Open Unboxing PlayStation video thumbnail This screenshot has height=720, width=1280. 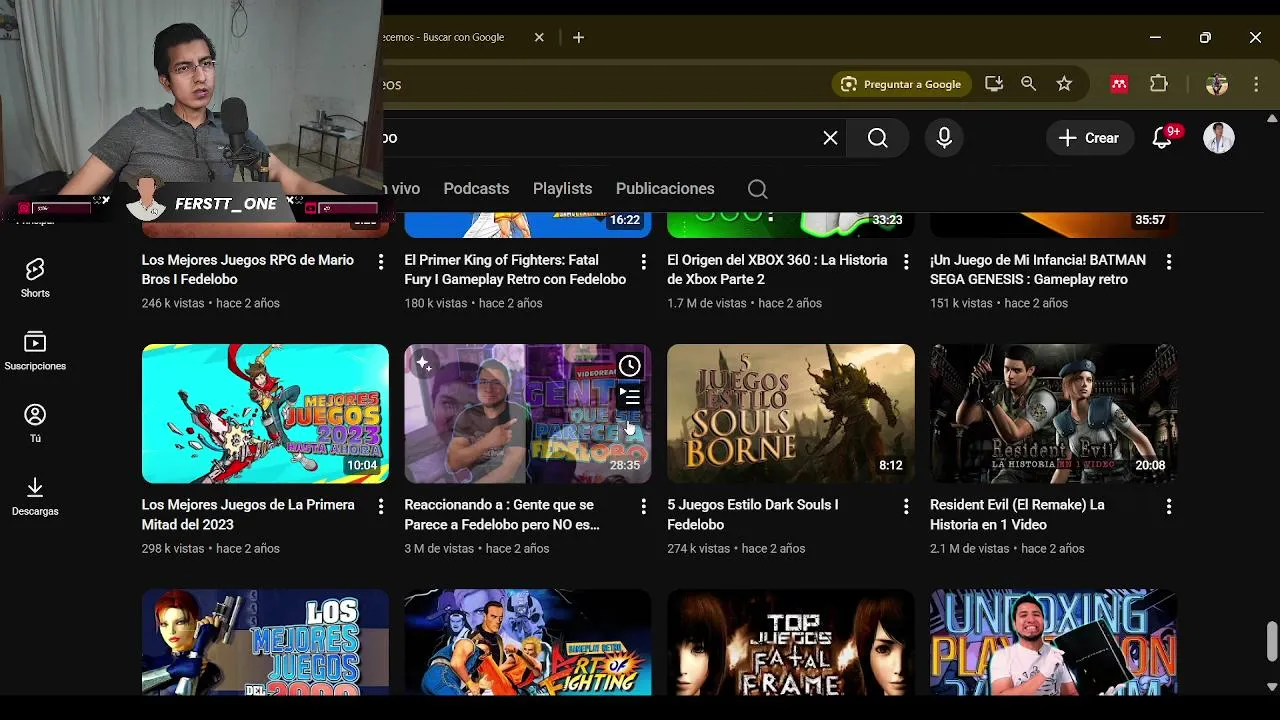[x=1053, y=642]
